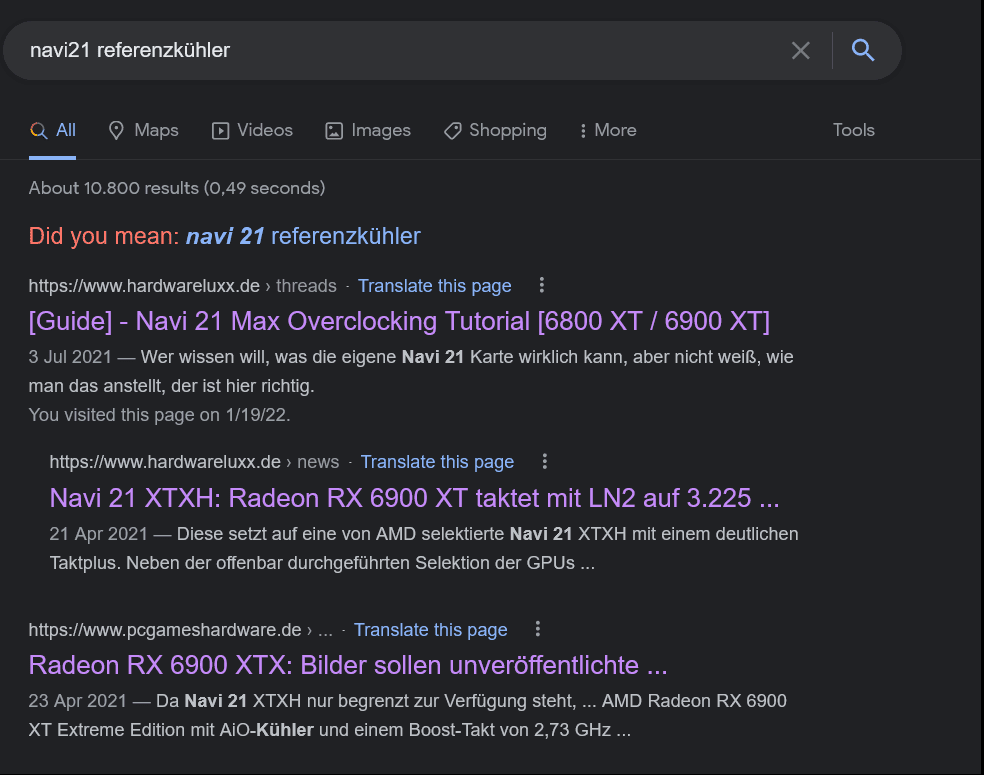Select the All results tab

coord(53,131)
